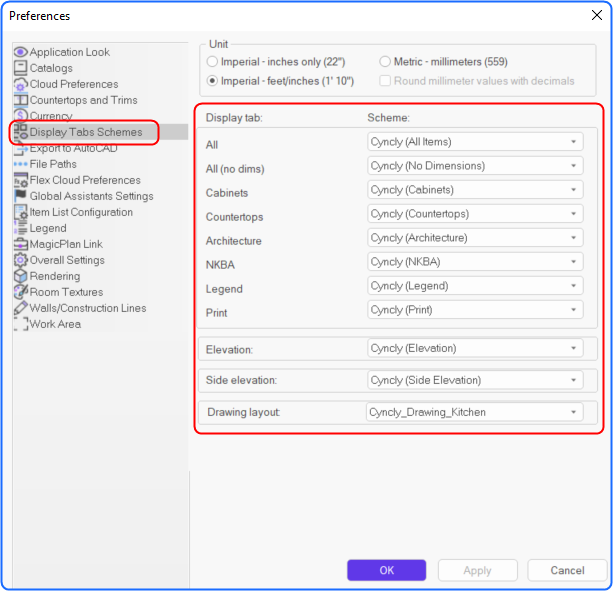The width and height of the screenshot is (613, 591).
Task: Go to Cloud Preferences page
Action: pyautogui.click(x=74, y=84)
